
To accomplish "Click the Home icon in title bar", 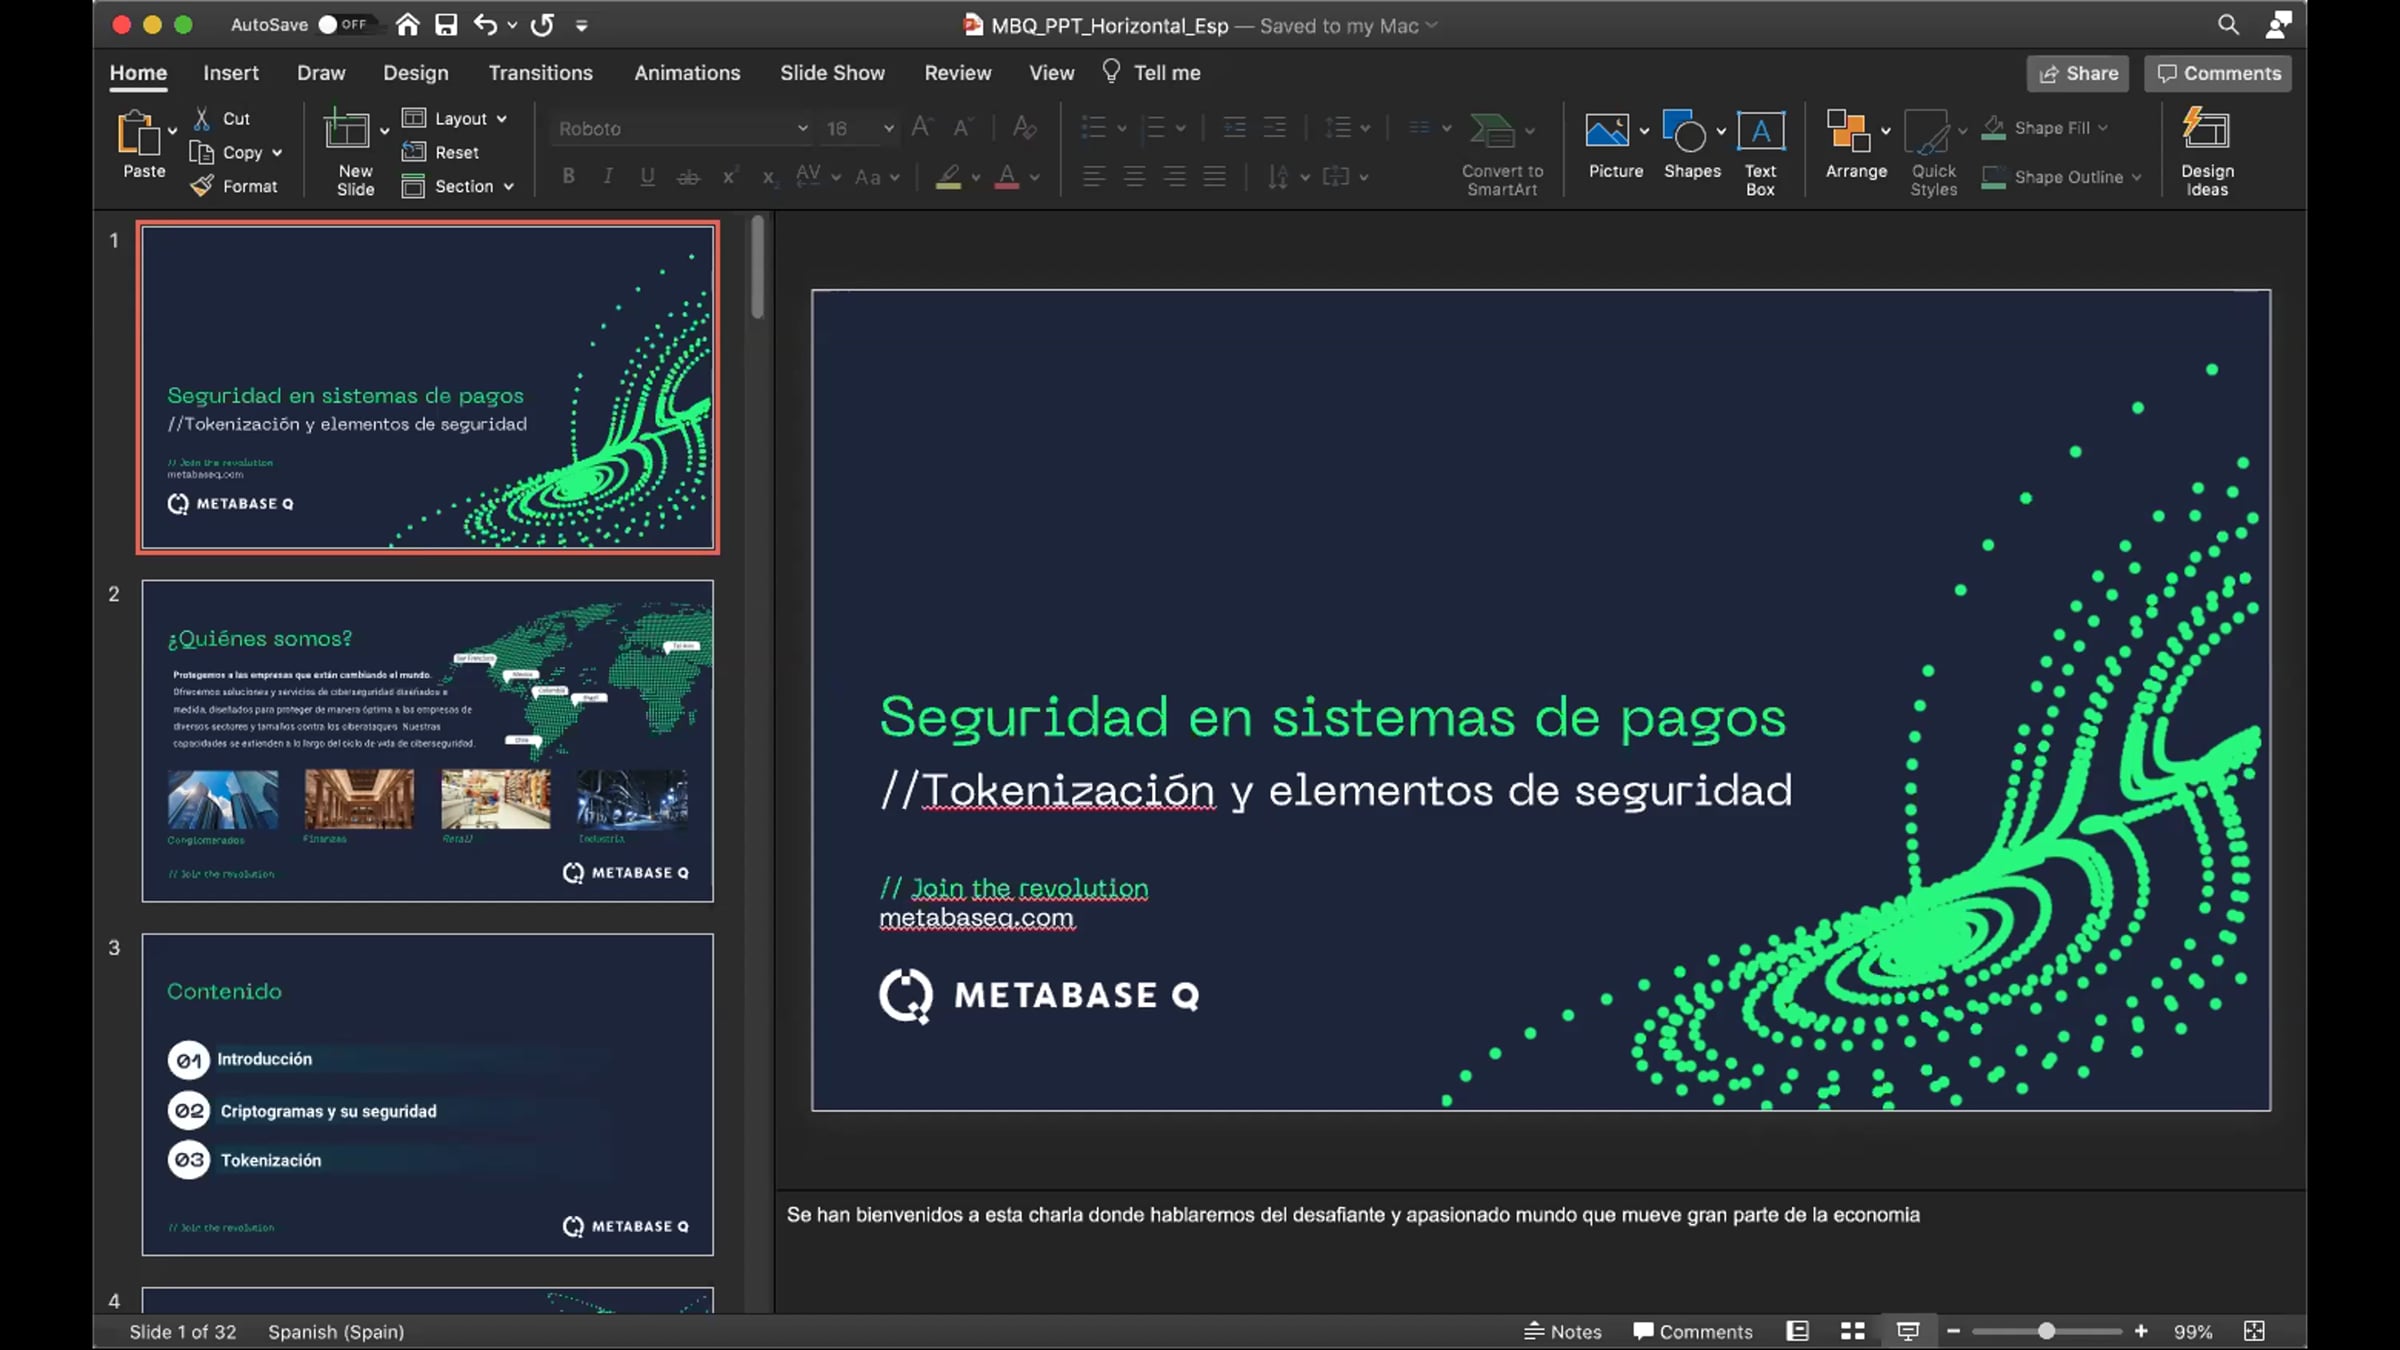I will point(407,25).
